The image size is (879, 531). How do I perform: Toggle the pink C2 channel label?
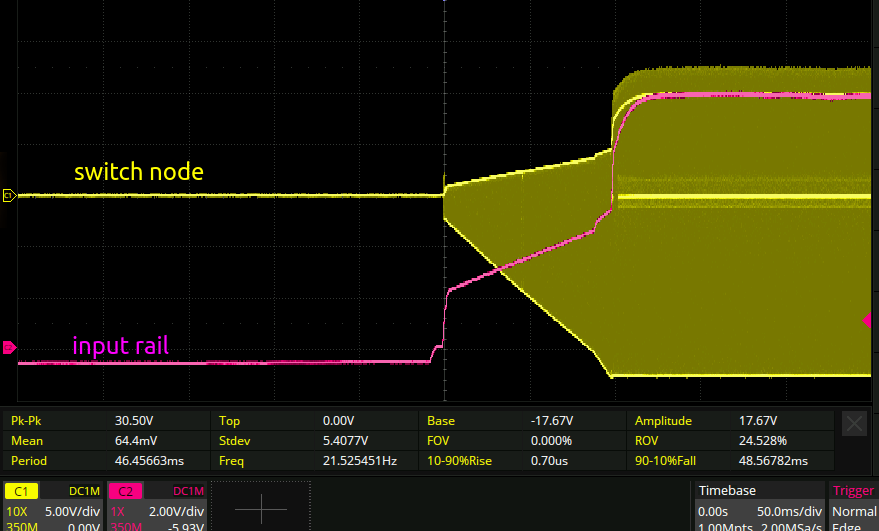pyautogui.click(x=127, y=491)
